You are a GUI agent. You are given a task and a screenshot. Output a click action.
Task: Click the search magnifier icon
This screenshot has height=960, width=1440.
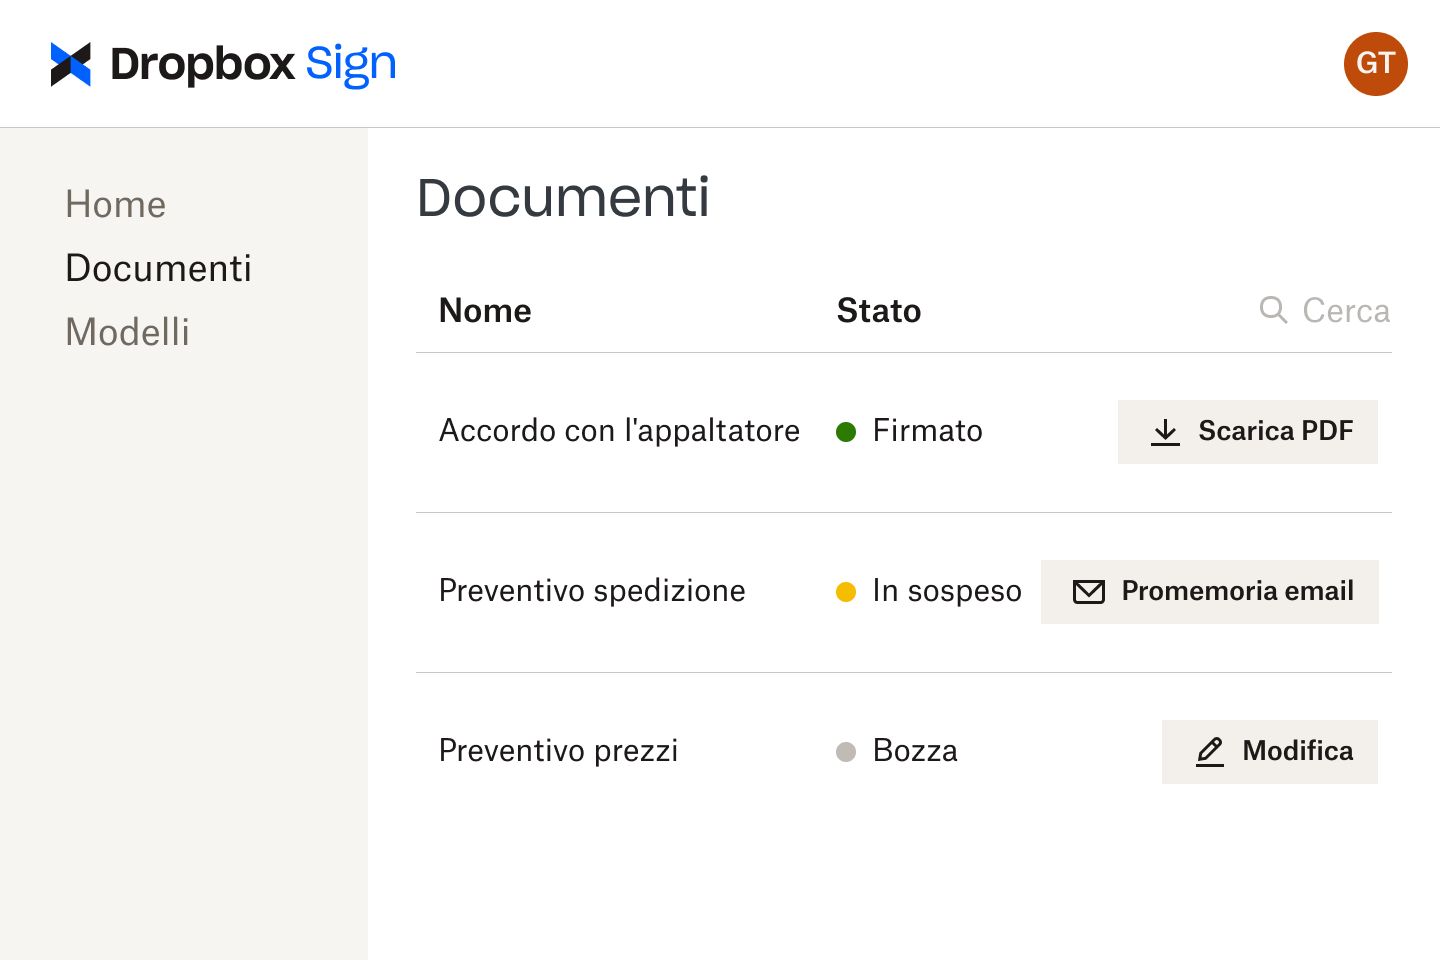[x=1273, y=310]
